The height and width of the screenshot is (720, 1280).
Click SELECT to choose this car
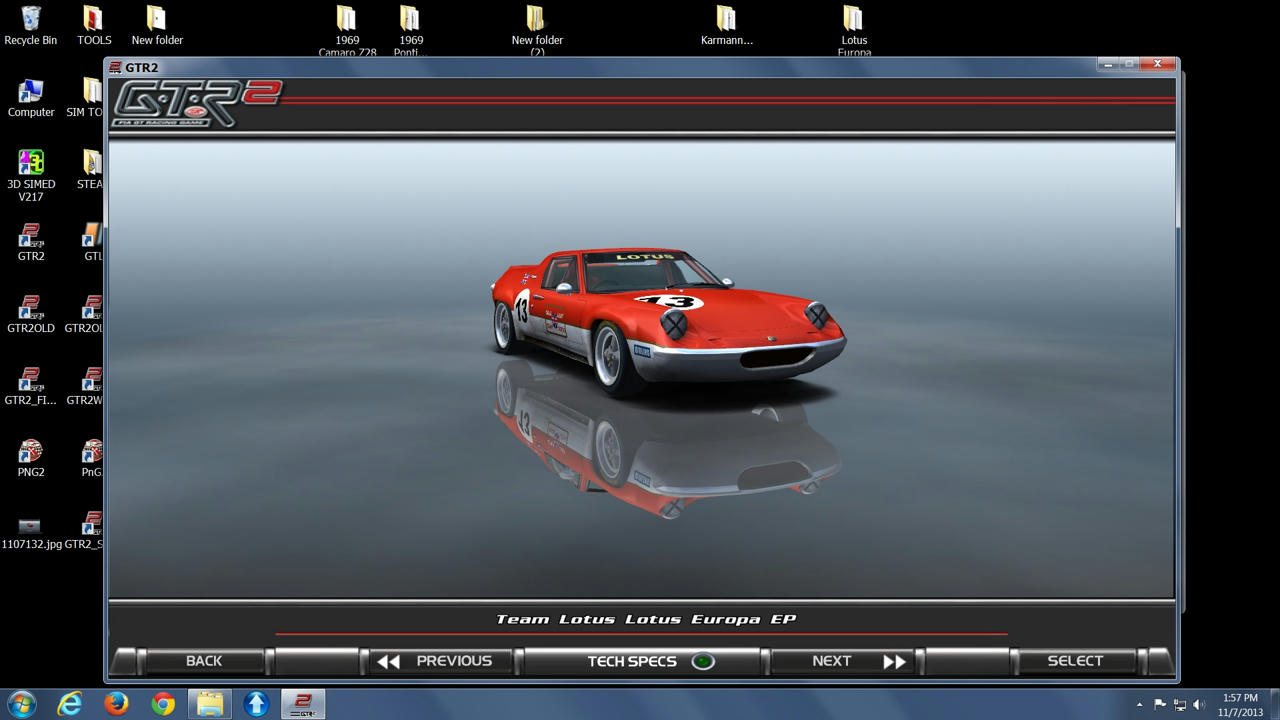[1075, 661]
